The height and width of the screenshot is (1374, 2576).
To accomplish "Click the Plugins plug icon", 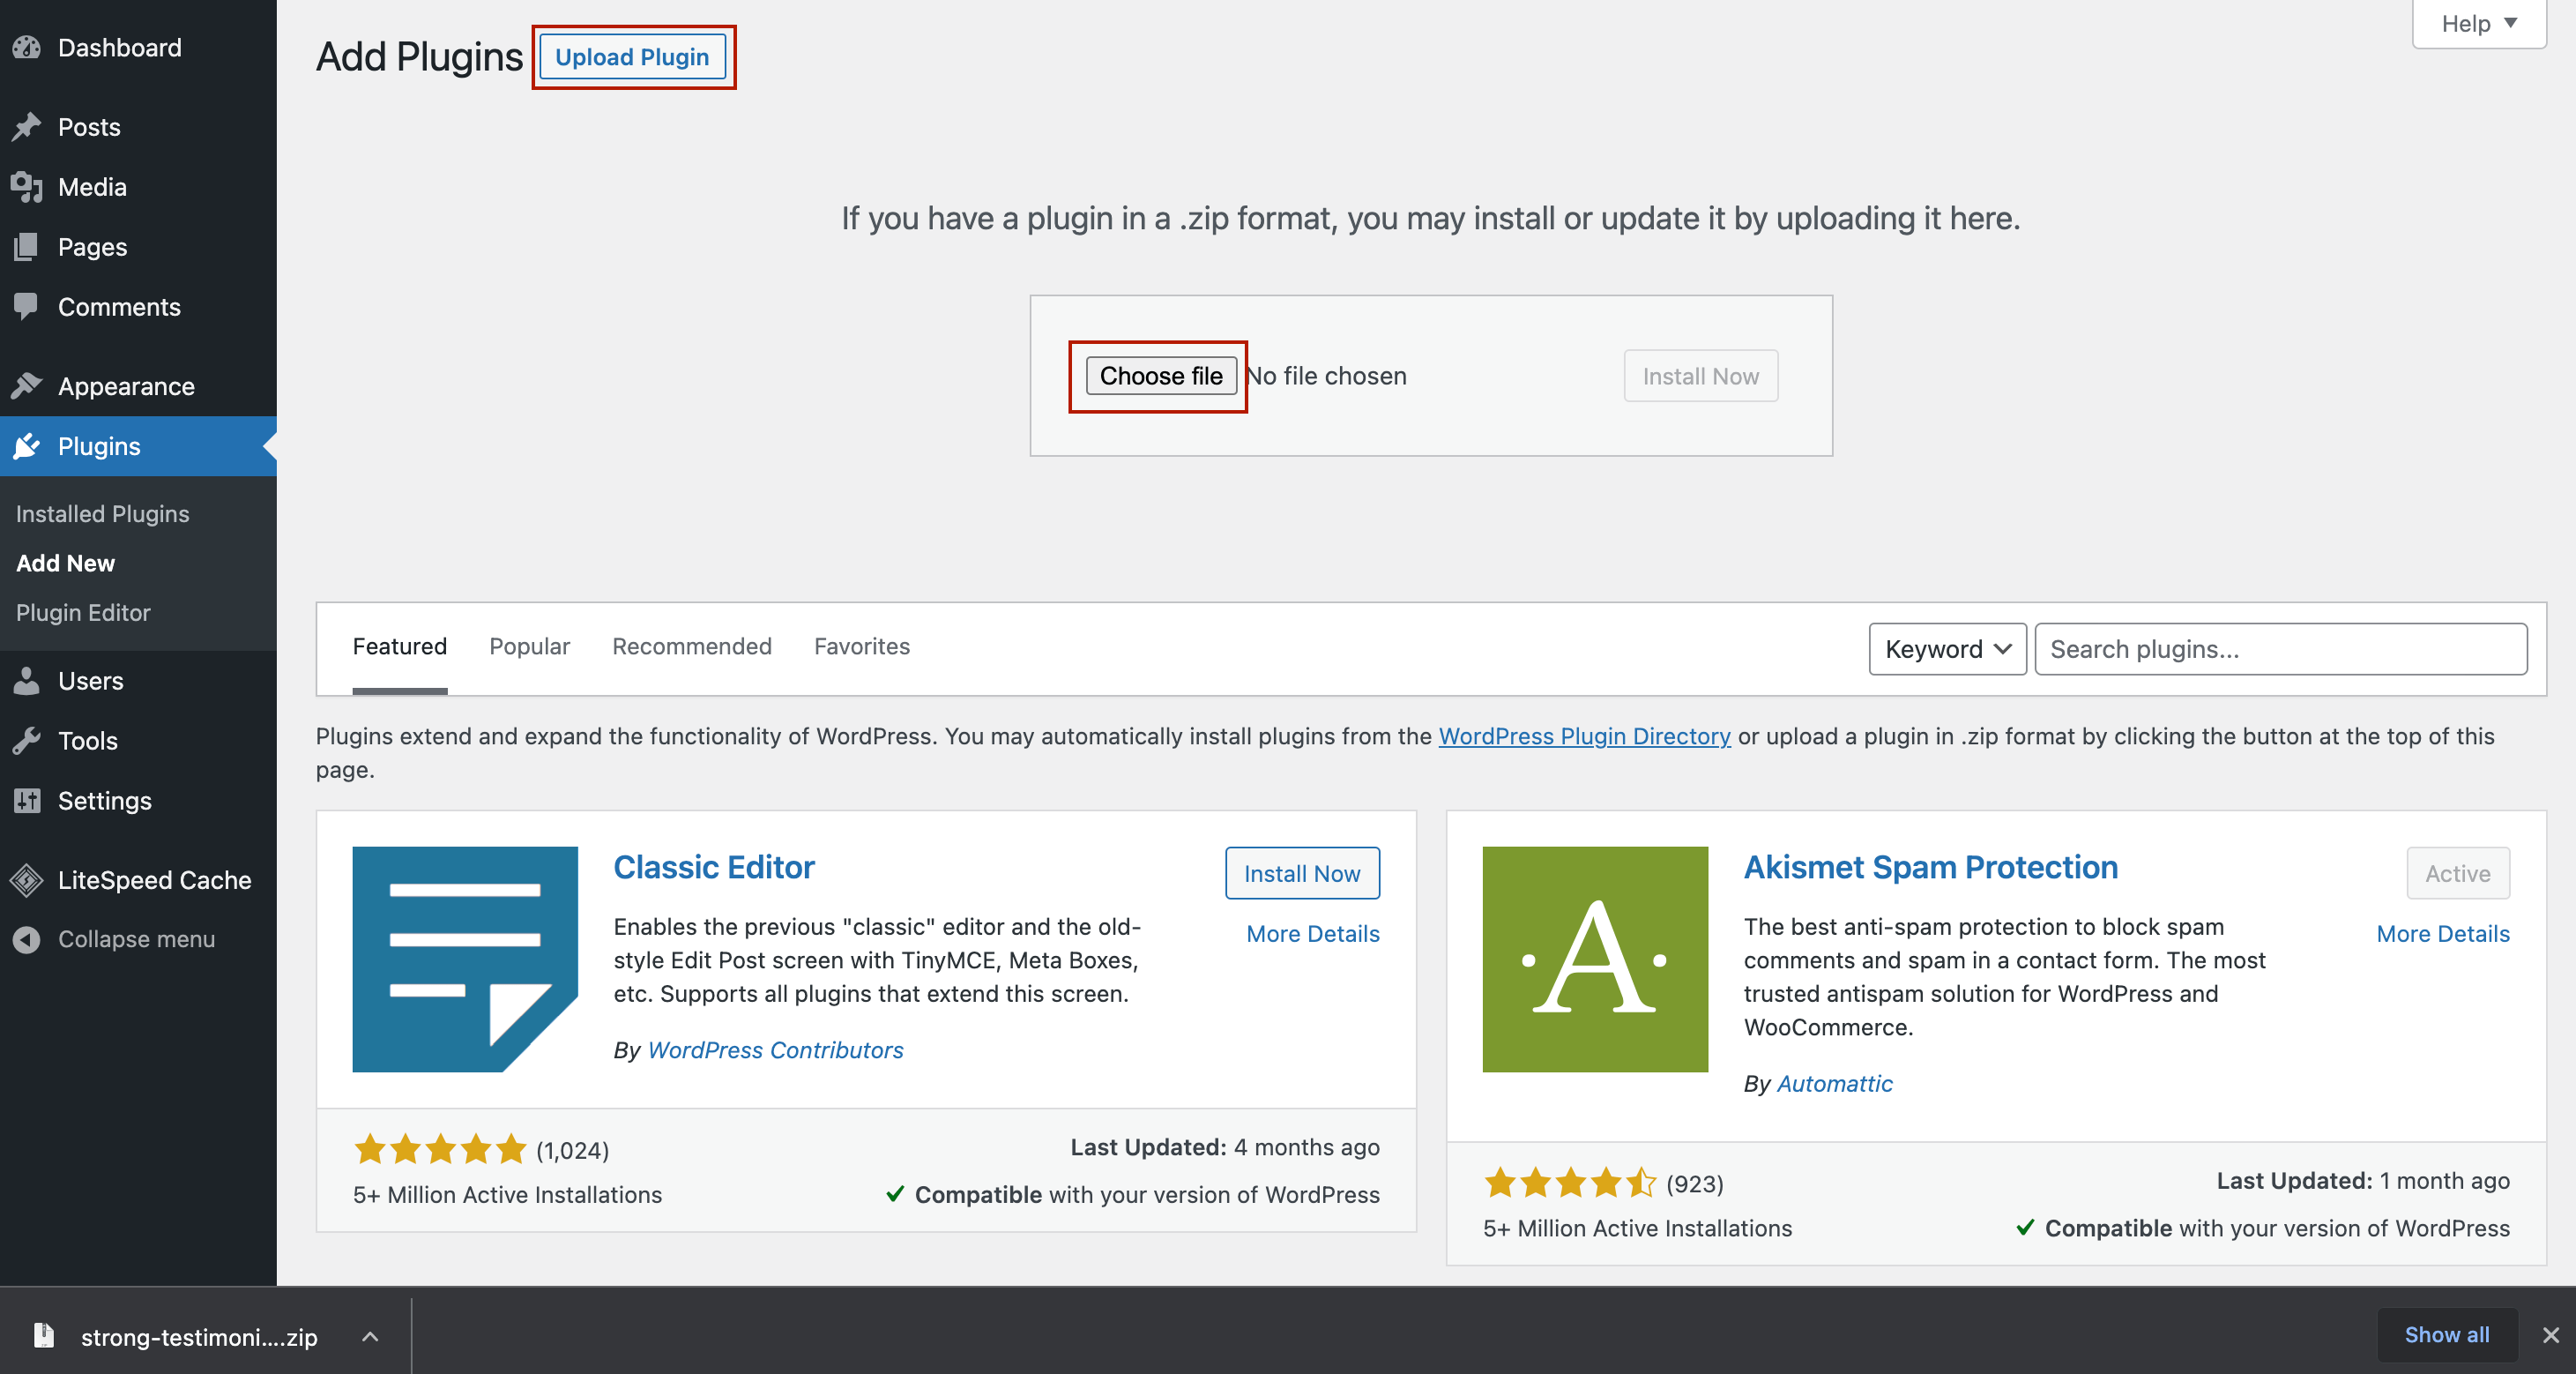I will [27, 446].
